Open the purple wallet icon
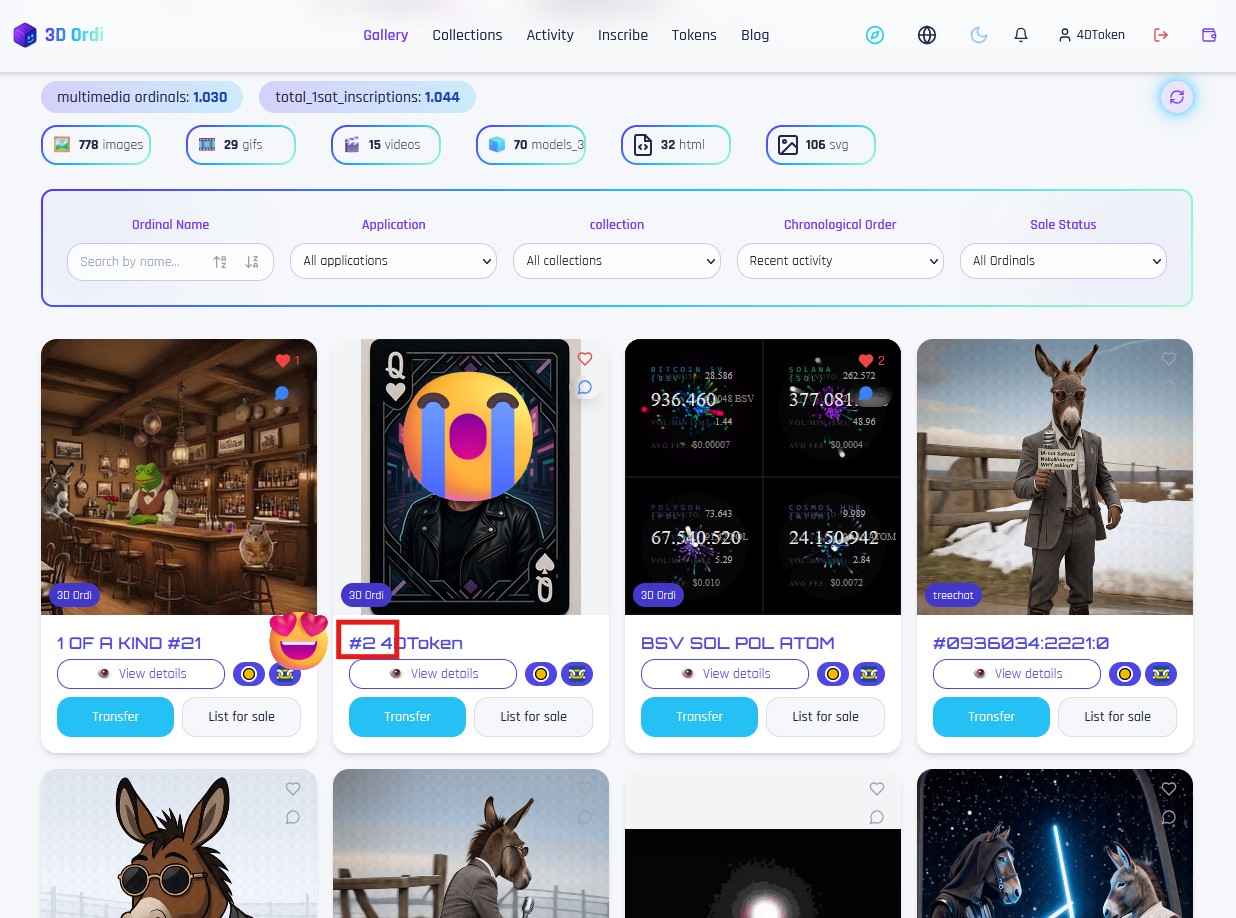1236x918 pixels. click(x=1209, y=35)
